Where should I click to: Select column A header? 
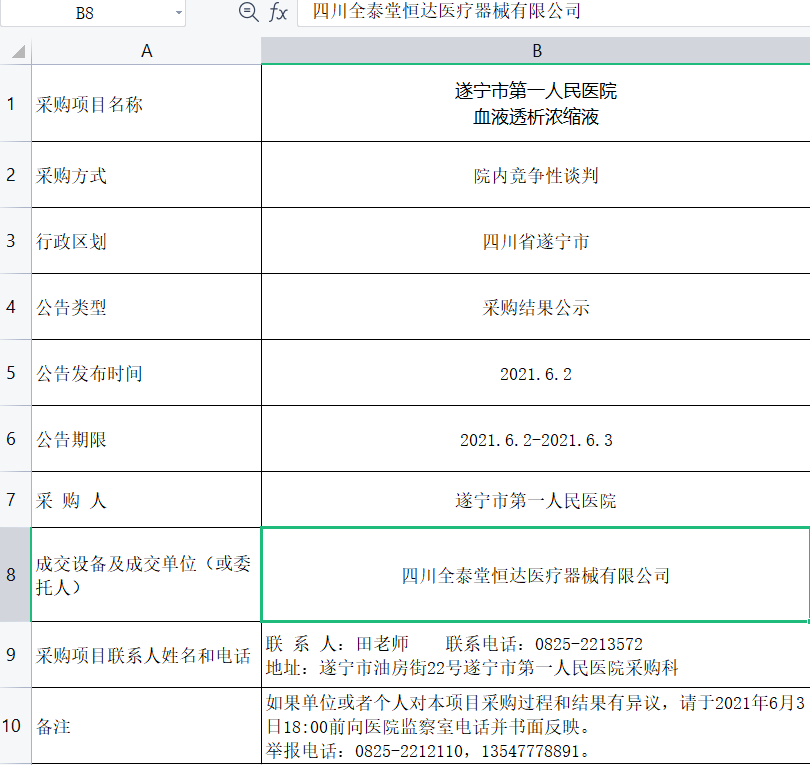146,51
